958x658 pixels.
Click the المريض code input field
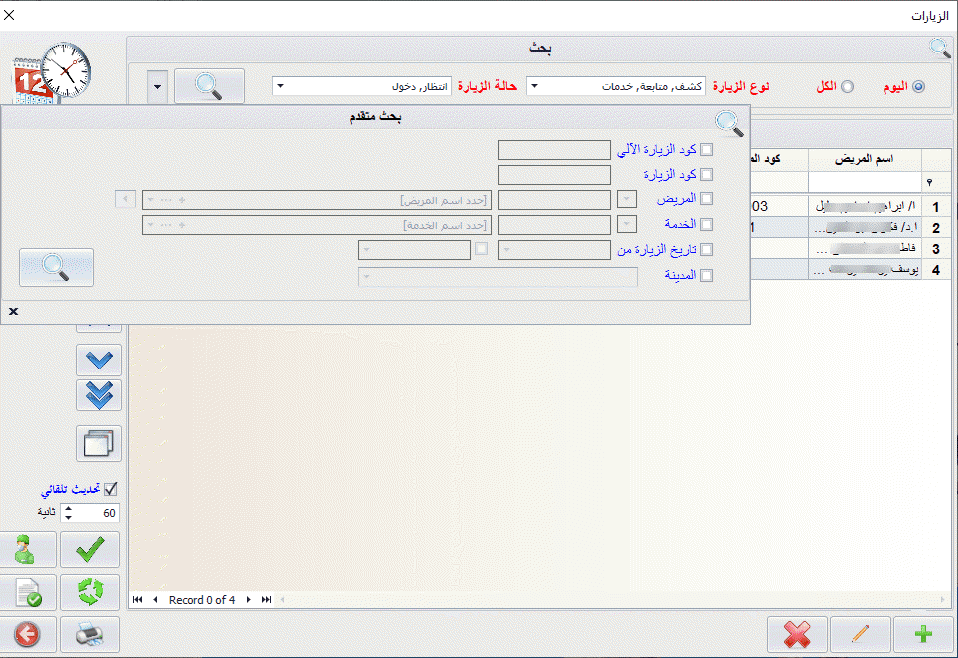coord(554,200)
